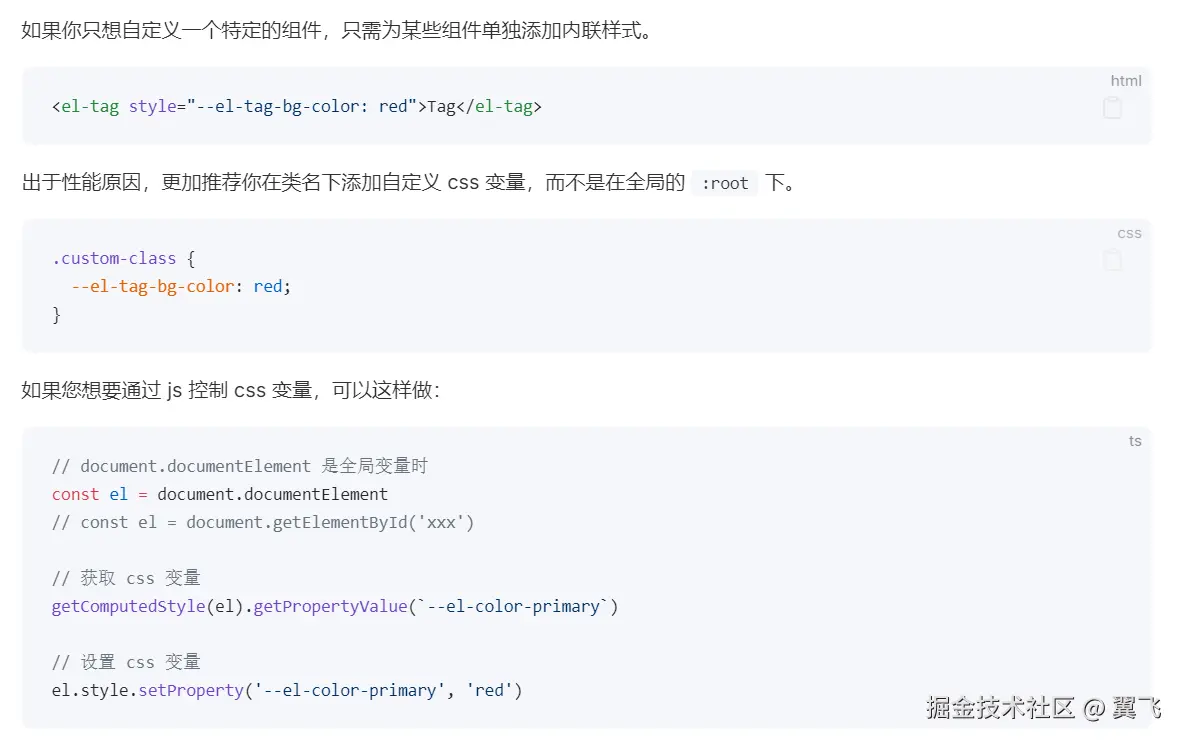Copy the html el-tag code snippet
Viewport: 1183px width, 743px height.
1112,108
